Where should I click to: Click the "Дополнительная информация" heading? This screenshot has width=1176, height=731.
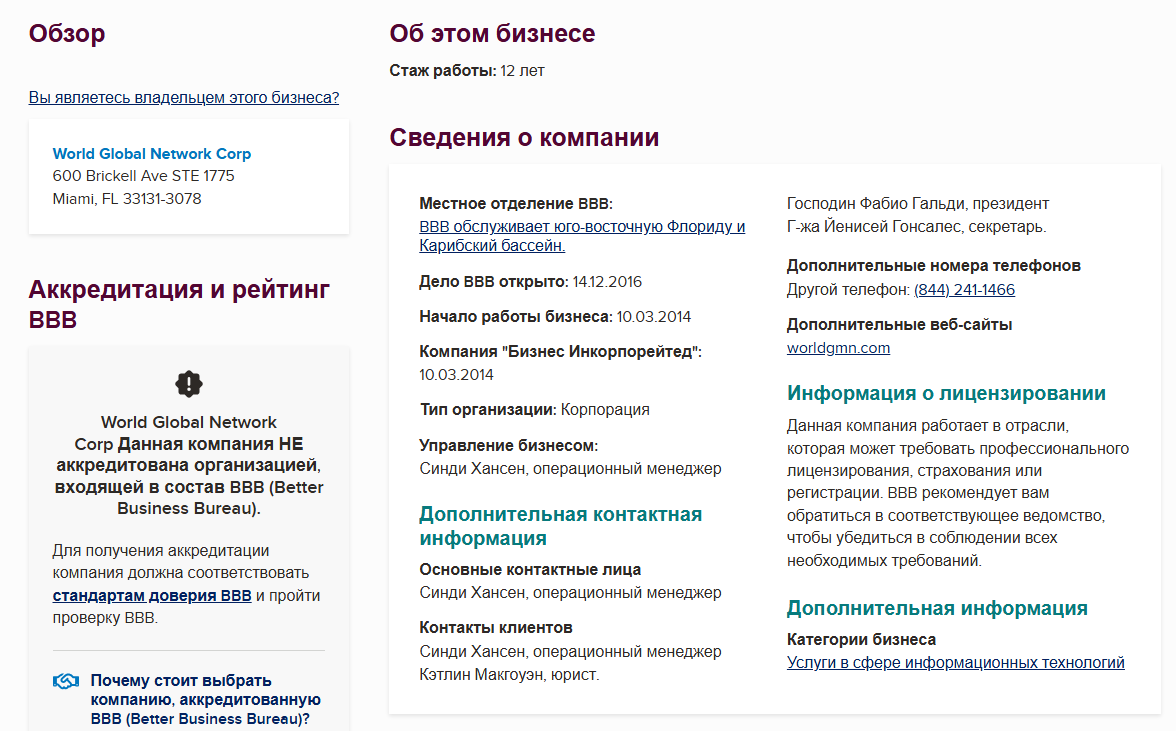pyautogui.click(x=938, y=608)
